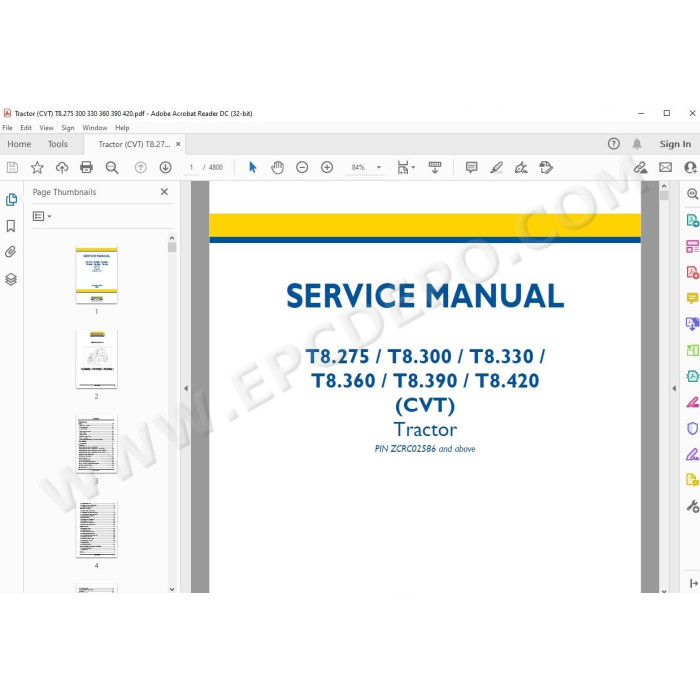The height and width of the screenshot is (700, 700).
Task: Open notifications bell icon
Action: 637,144
